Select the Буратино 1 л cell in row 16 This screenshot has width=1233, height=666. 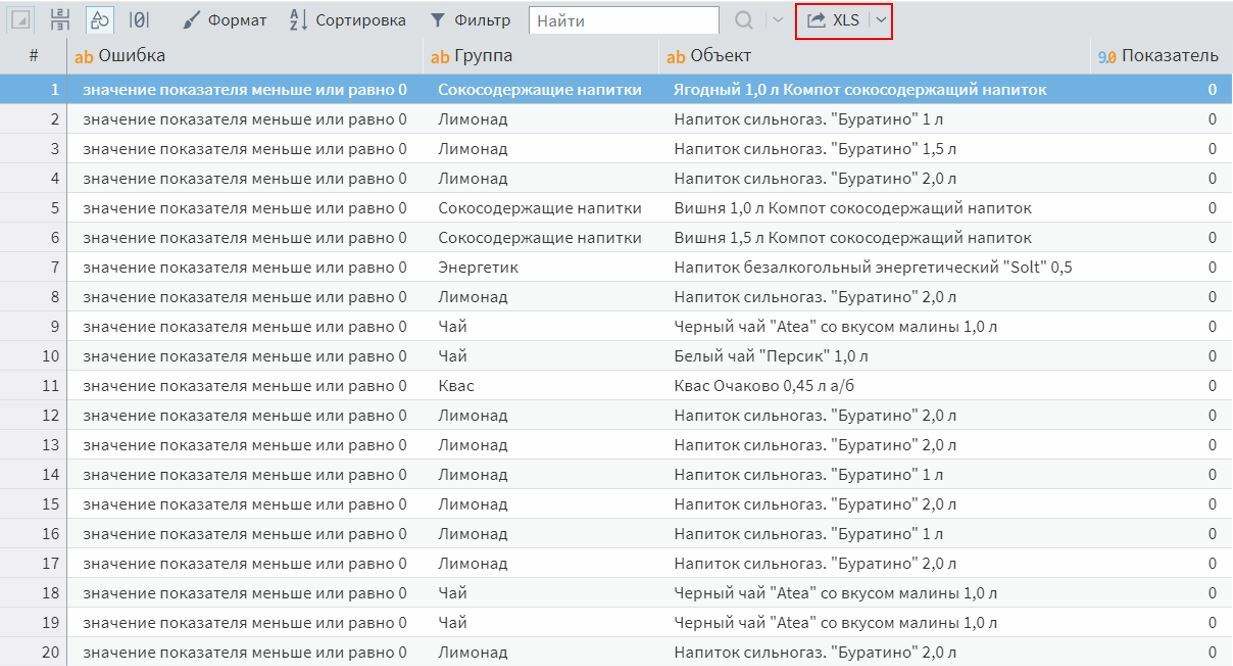pyautogui.click(x=874, y=534)
